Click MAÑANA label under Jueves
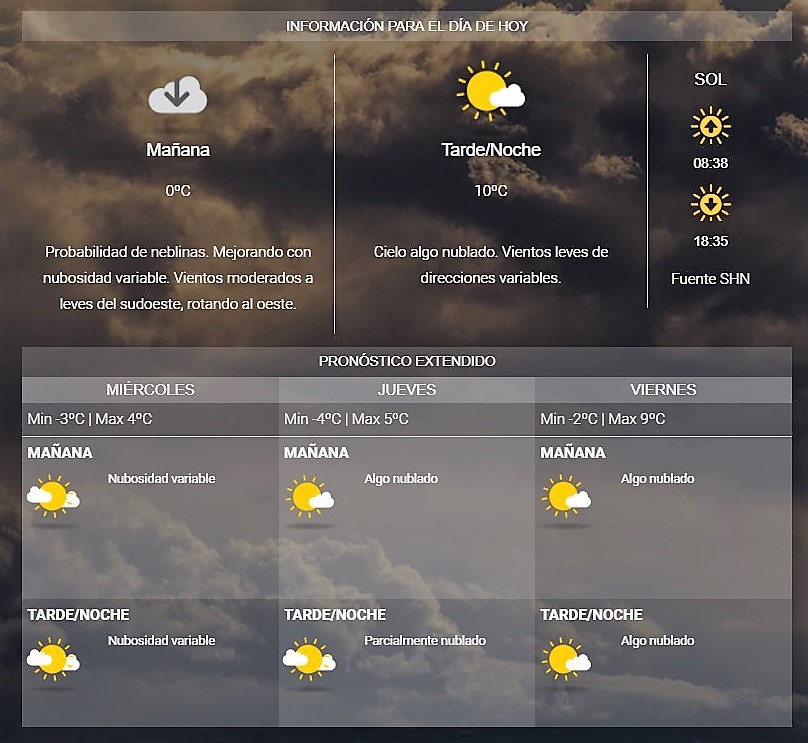 pyautogui.click(x=316, y=453)
